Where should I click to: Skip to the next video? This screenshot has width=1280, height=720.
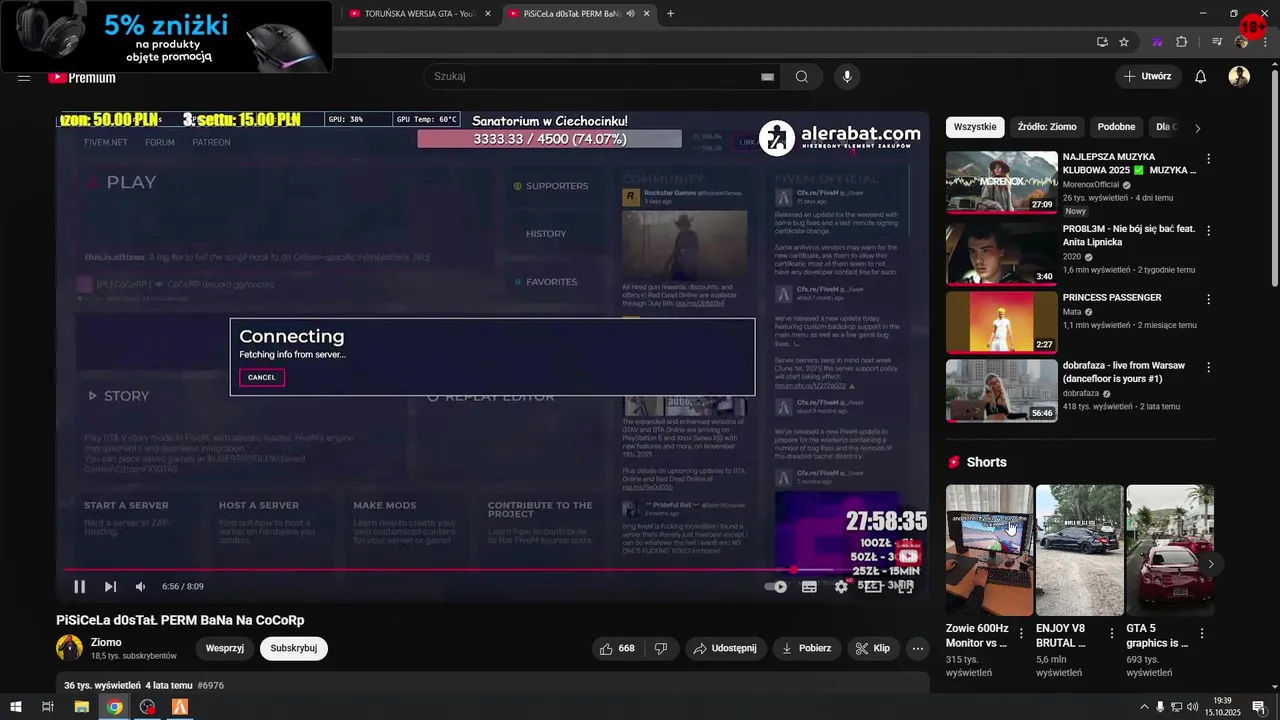coord(110,587)
